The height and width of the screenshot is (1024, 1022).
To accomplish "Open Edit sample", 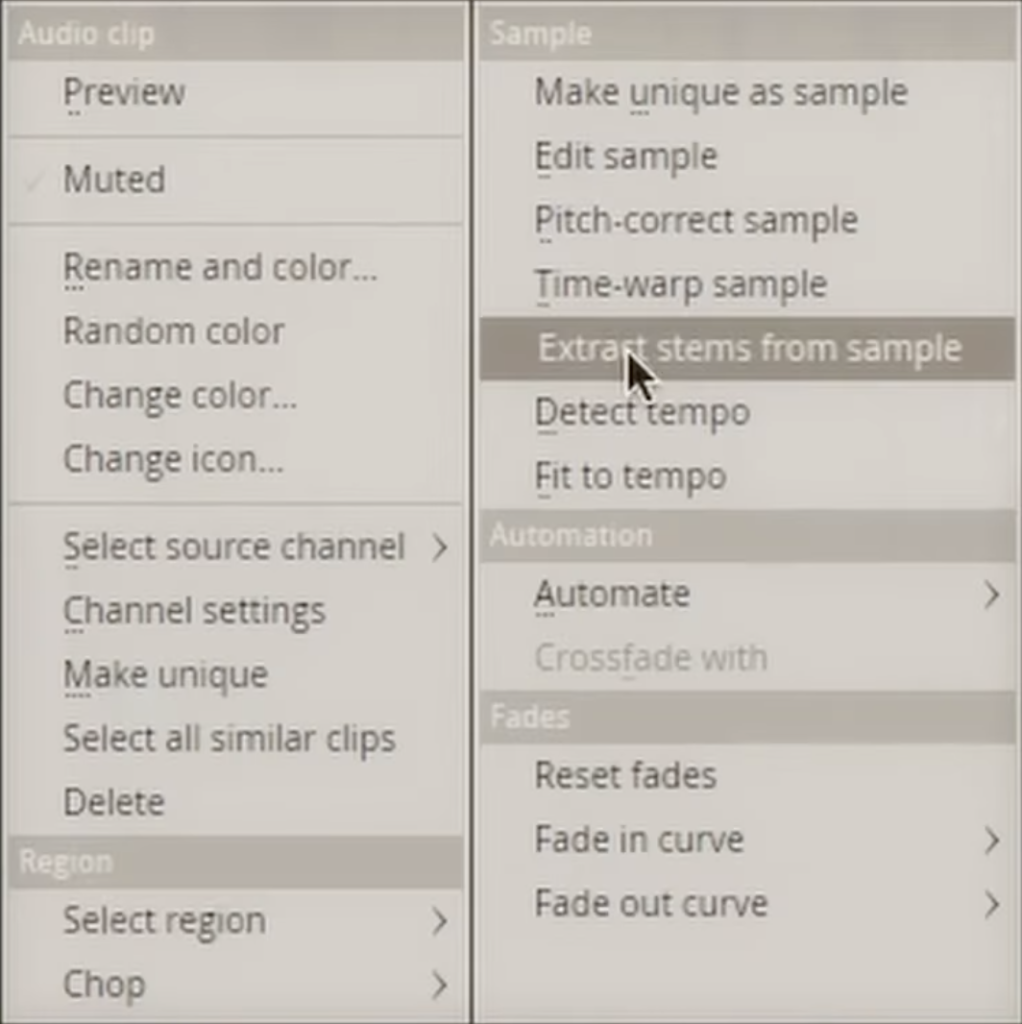I will [626, 157].
